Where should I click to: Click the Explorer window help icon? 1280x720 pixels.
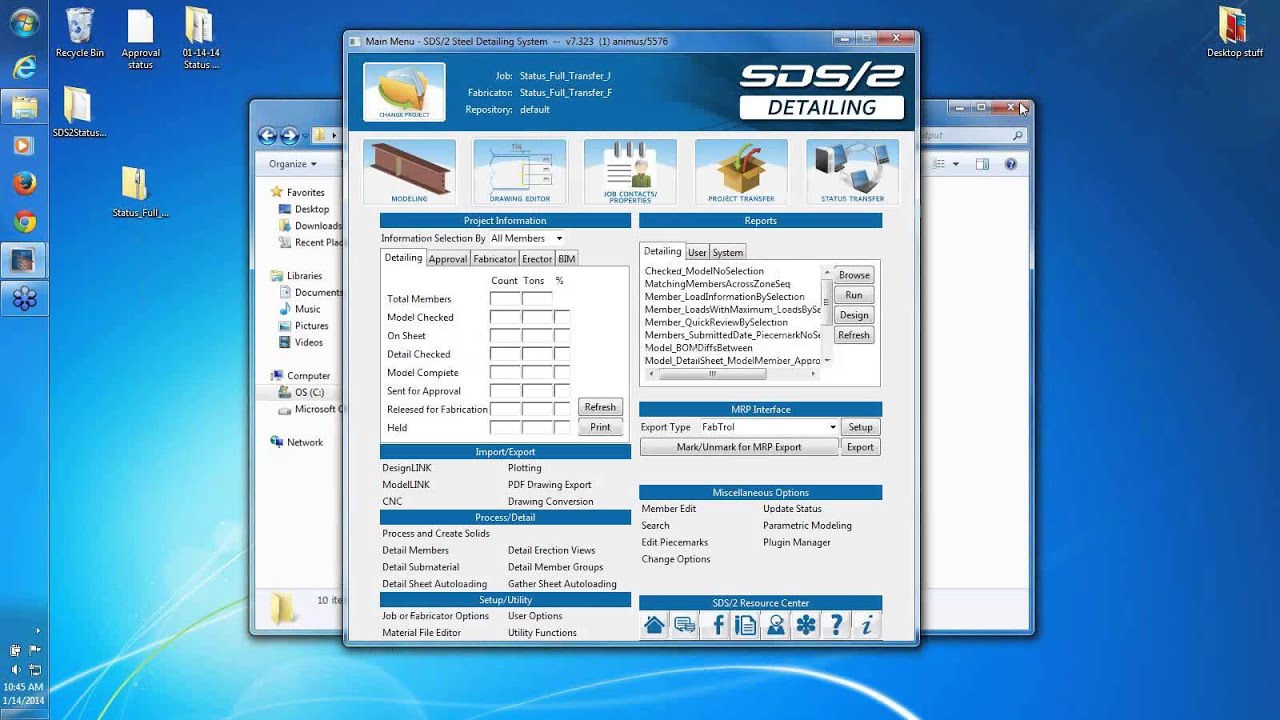coord(1011,164)
